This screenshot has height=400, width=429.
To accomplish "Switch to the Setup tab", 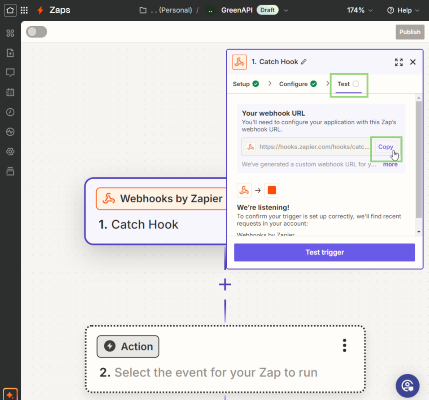I will pyautogui.click(x=246, y=84).
